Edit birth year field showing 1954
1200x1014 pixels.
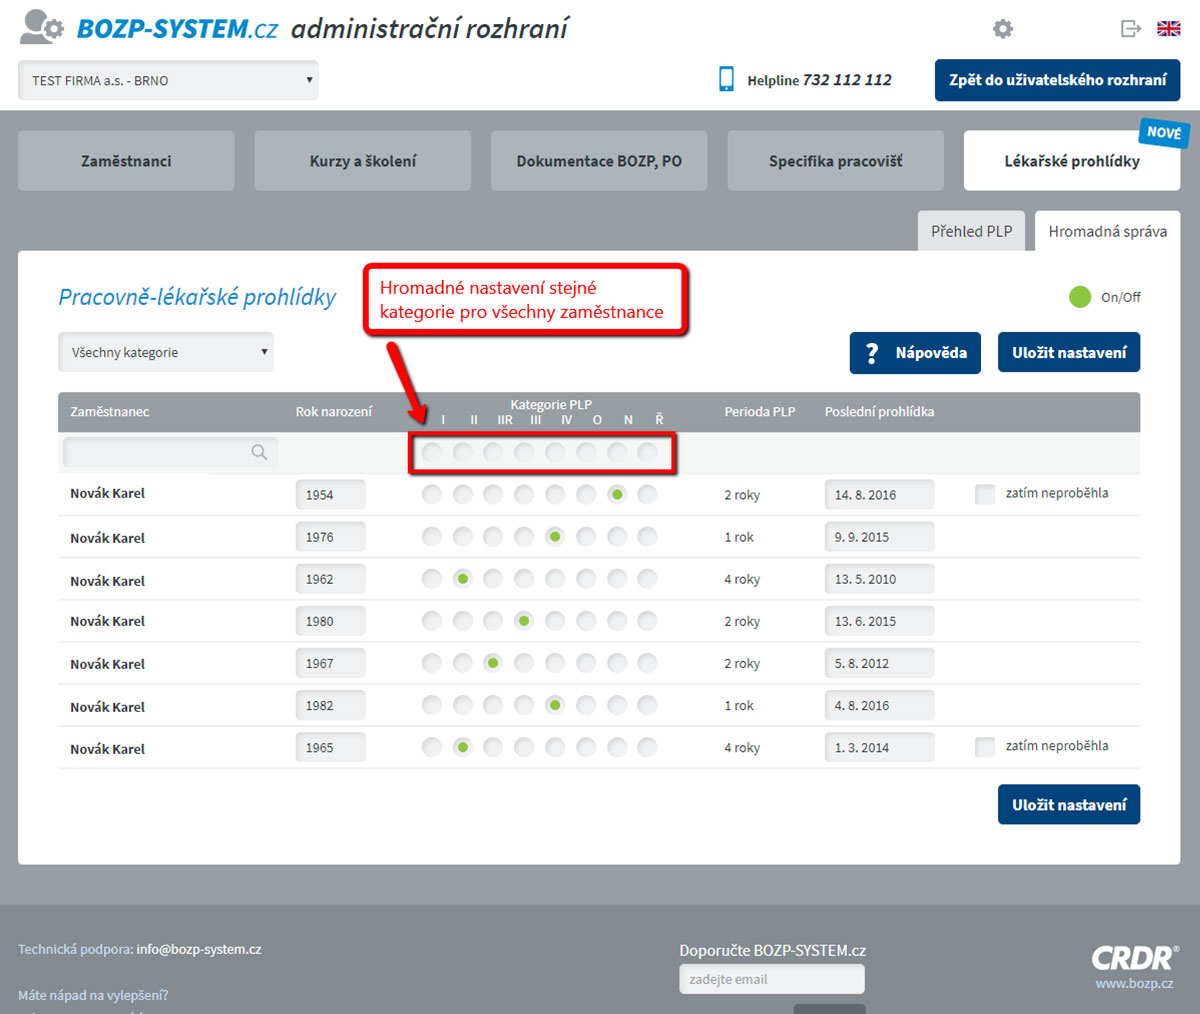coord(330,494)
